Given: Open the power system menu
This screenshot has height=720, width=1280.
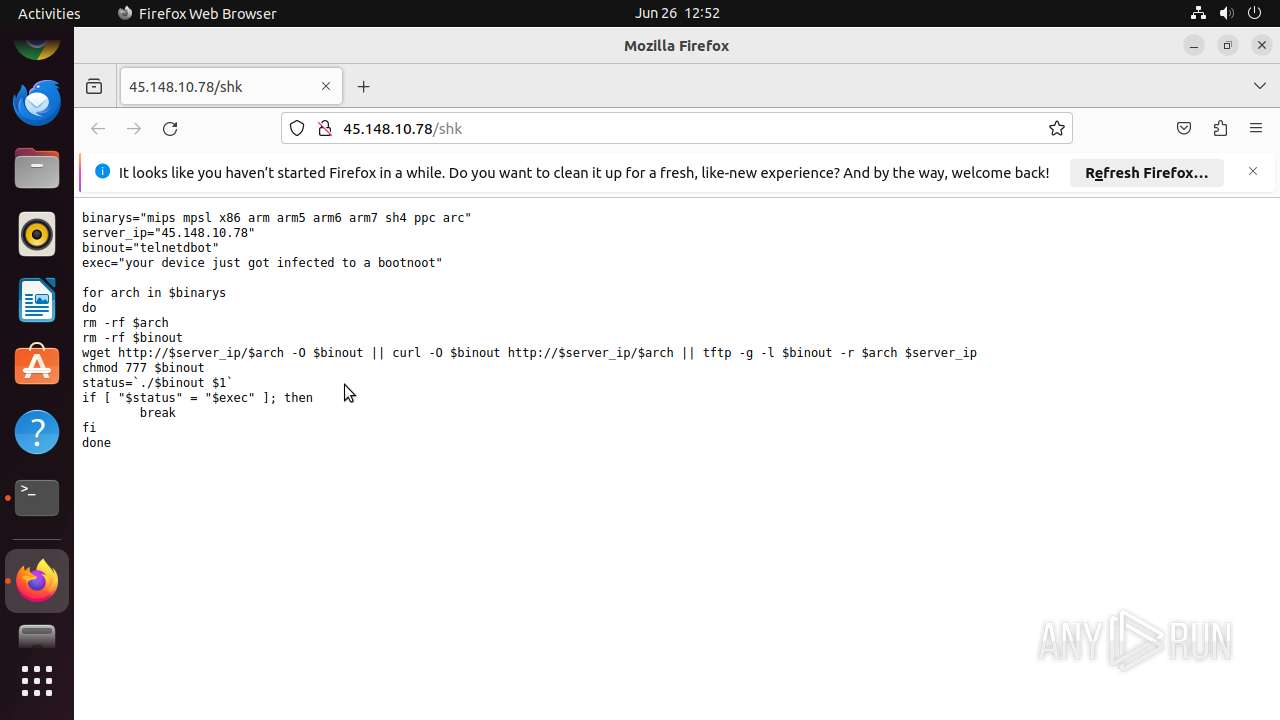Looking at the screenshot, I should (x=1254, y=13).
